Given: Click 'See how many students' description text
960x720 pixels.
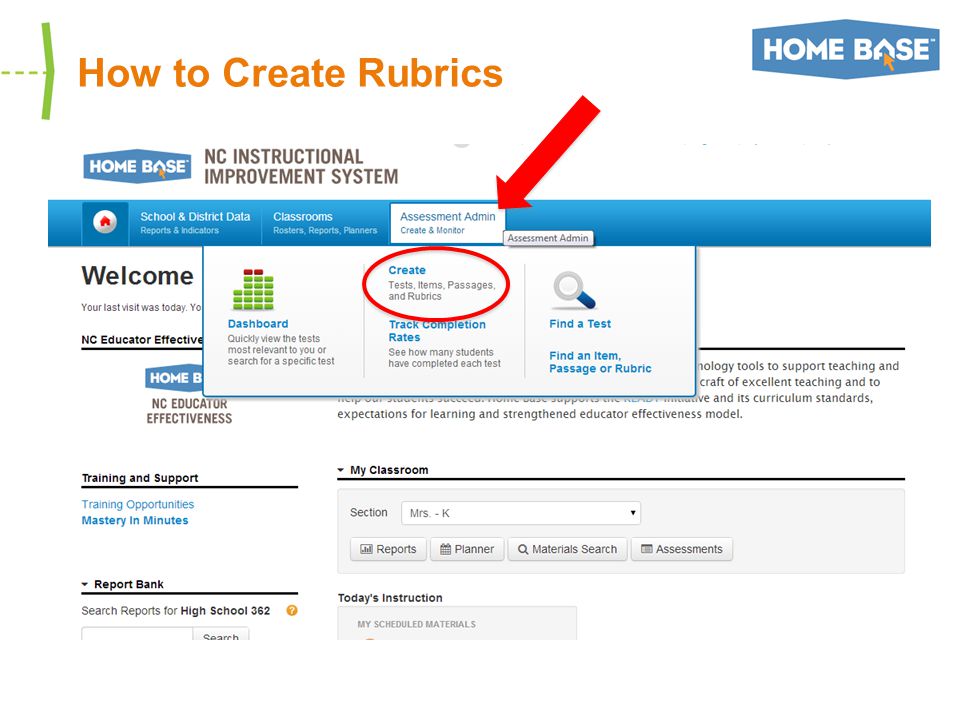Looking at the screenshot, I should coord(444,358).
